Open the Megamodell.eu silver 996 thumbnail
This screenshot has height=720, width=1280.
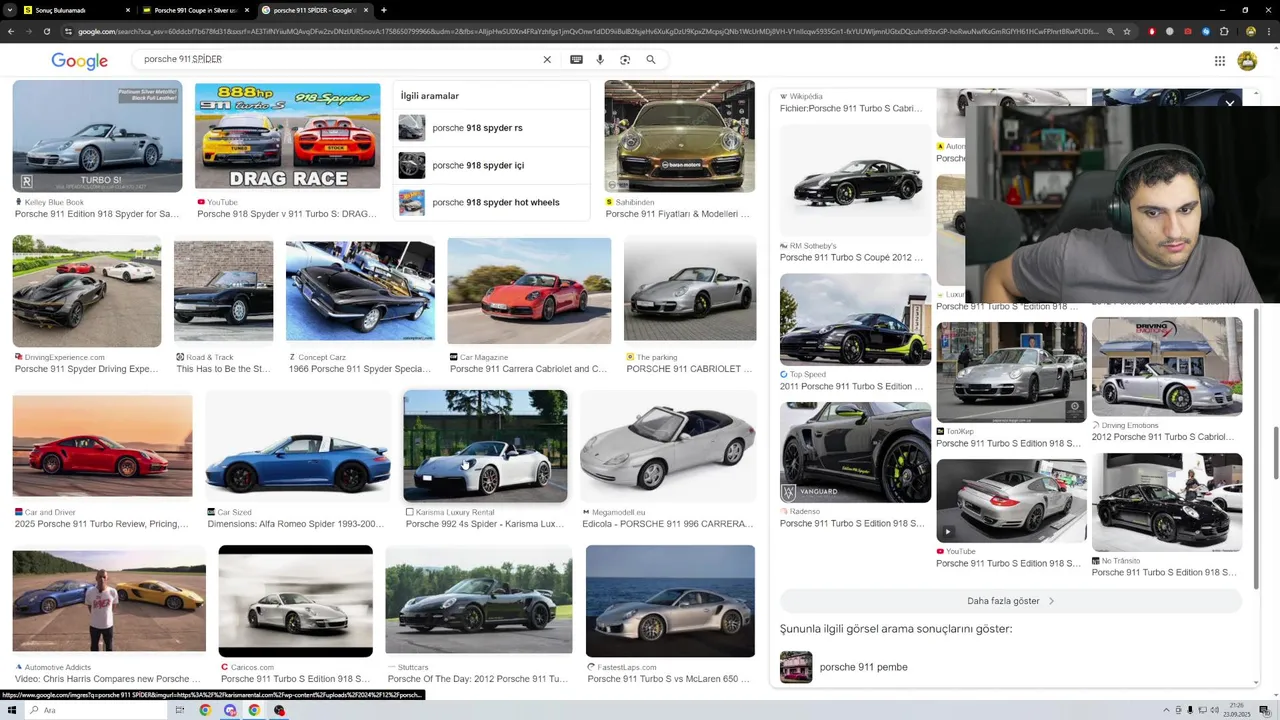(668, 446)
